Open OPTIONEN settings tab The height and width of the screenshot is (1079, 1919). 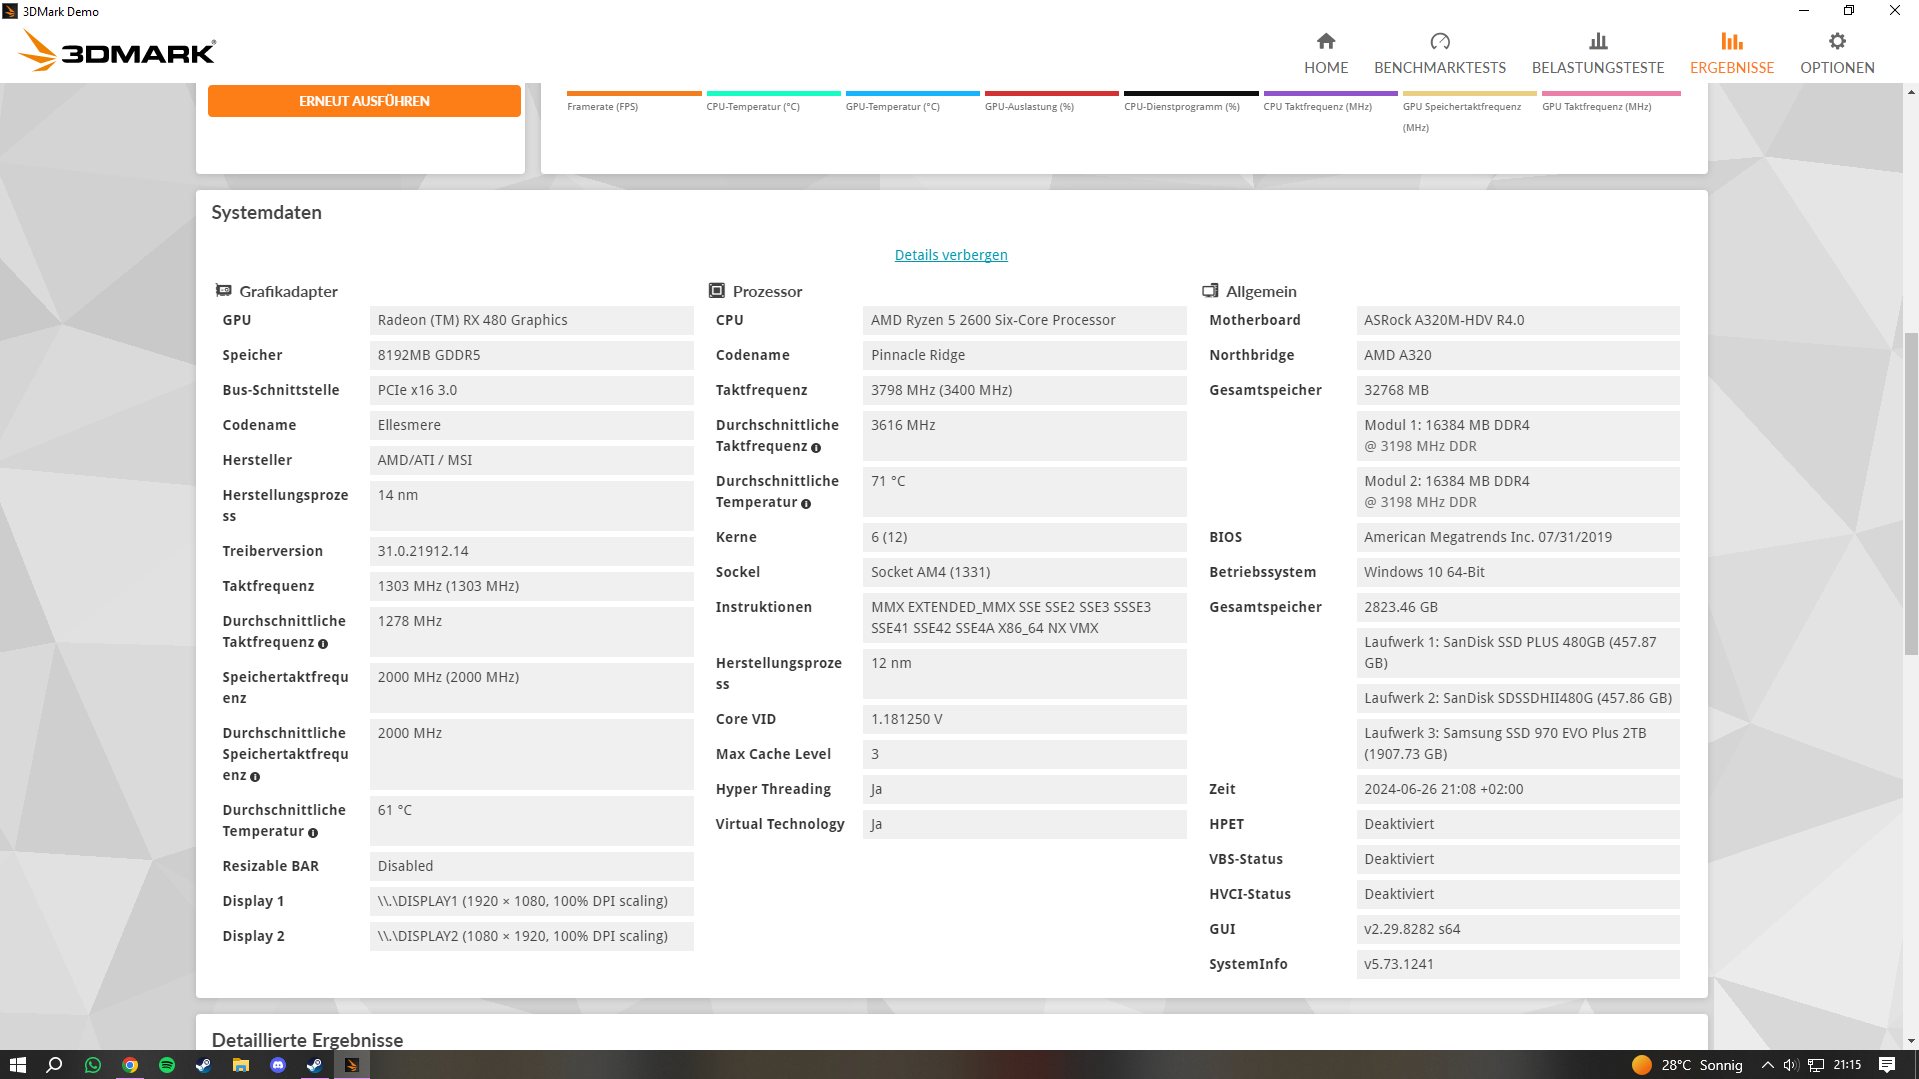click(1837, 53)
